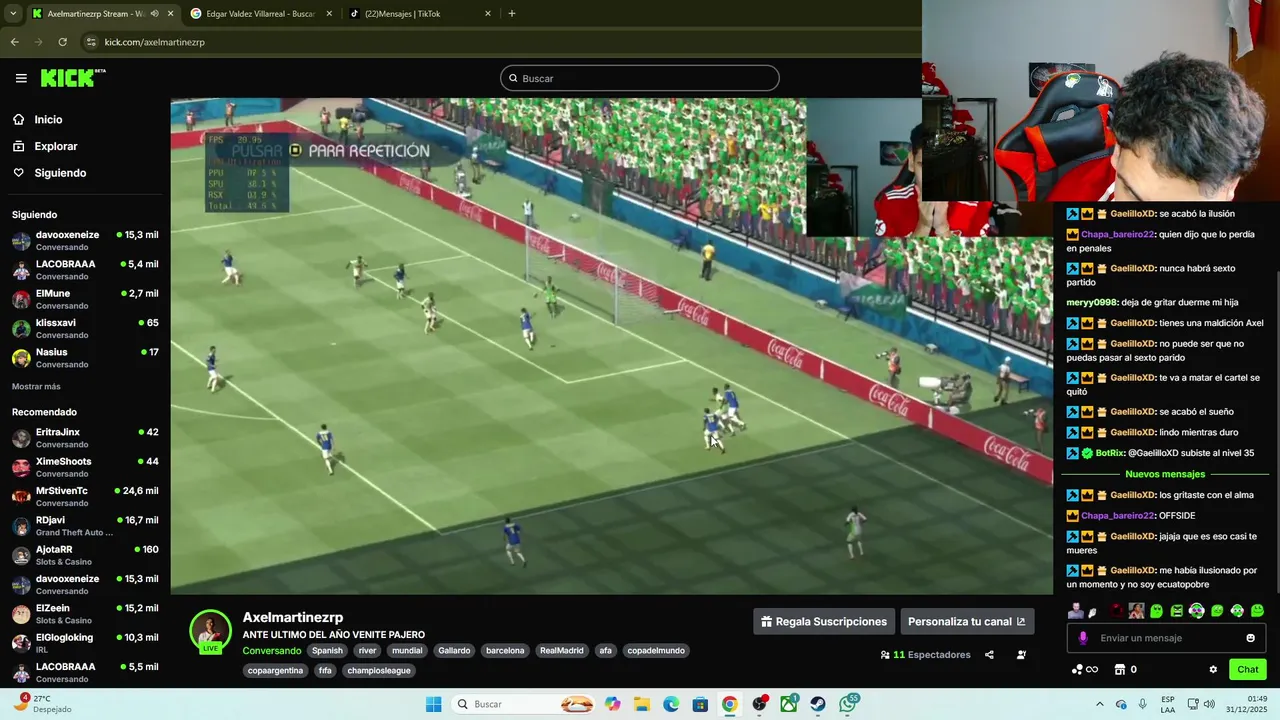Viewport: 1280px width, 720px height.
Task: Click the Axelmartinezrp streamer avatar
Action: pyautogui.click(x=210, y=631)
